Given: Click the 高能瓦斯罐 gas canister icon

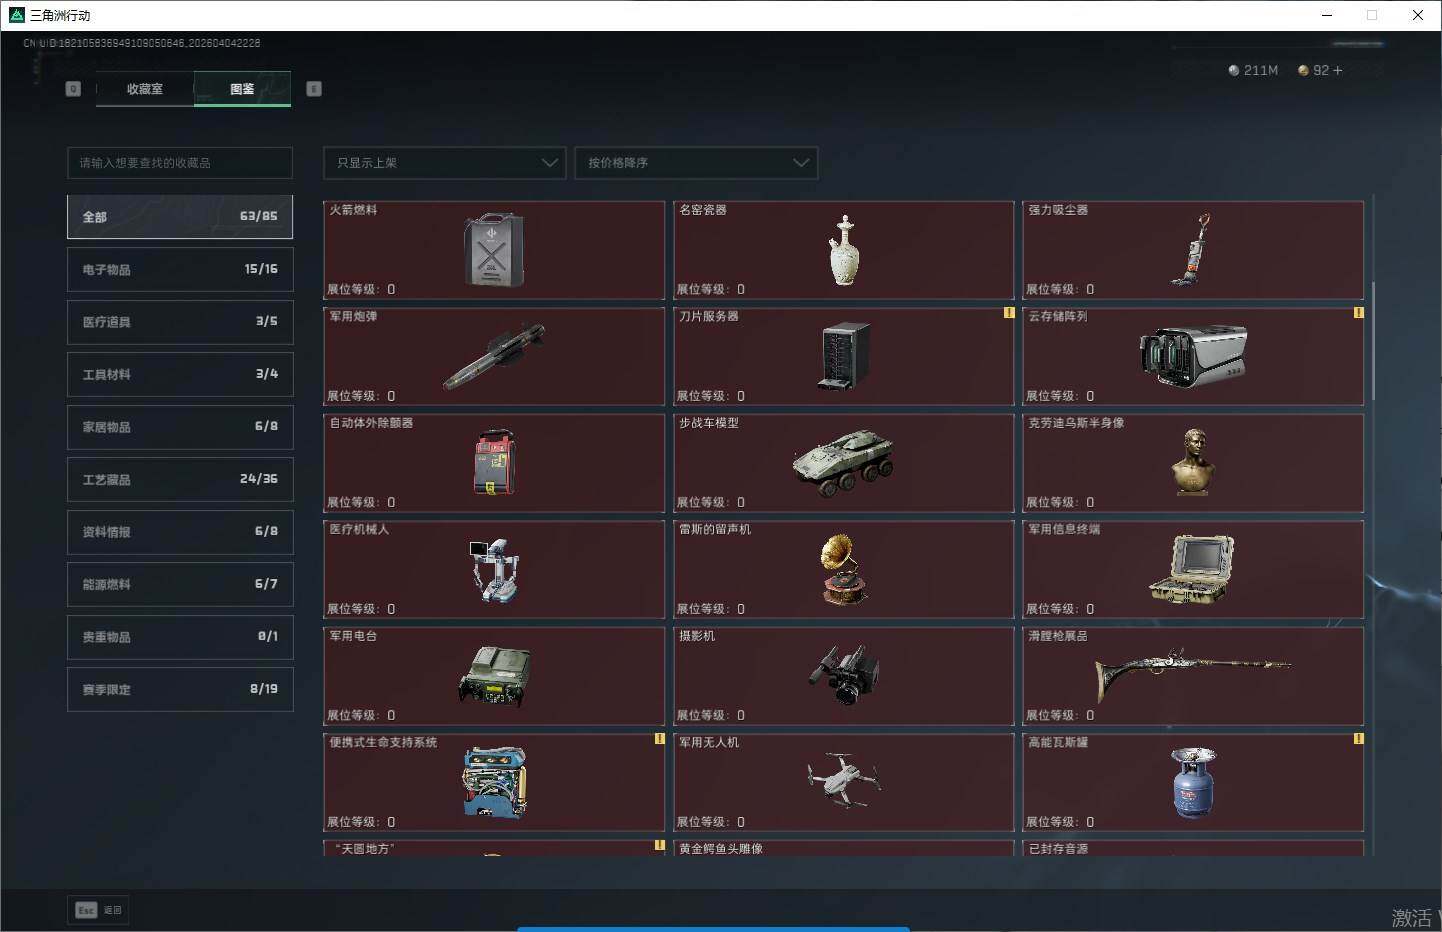Looking at the screenshot, I should [1193, 782].
